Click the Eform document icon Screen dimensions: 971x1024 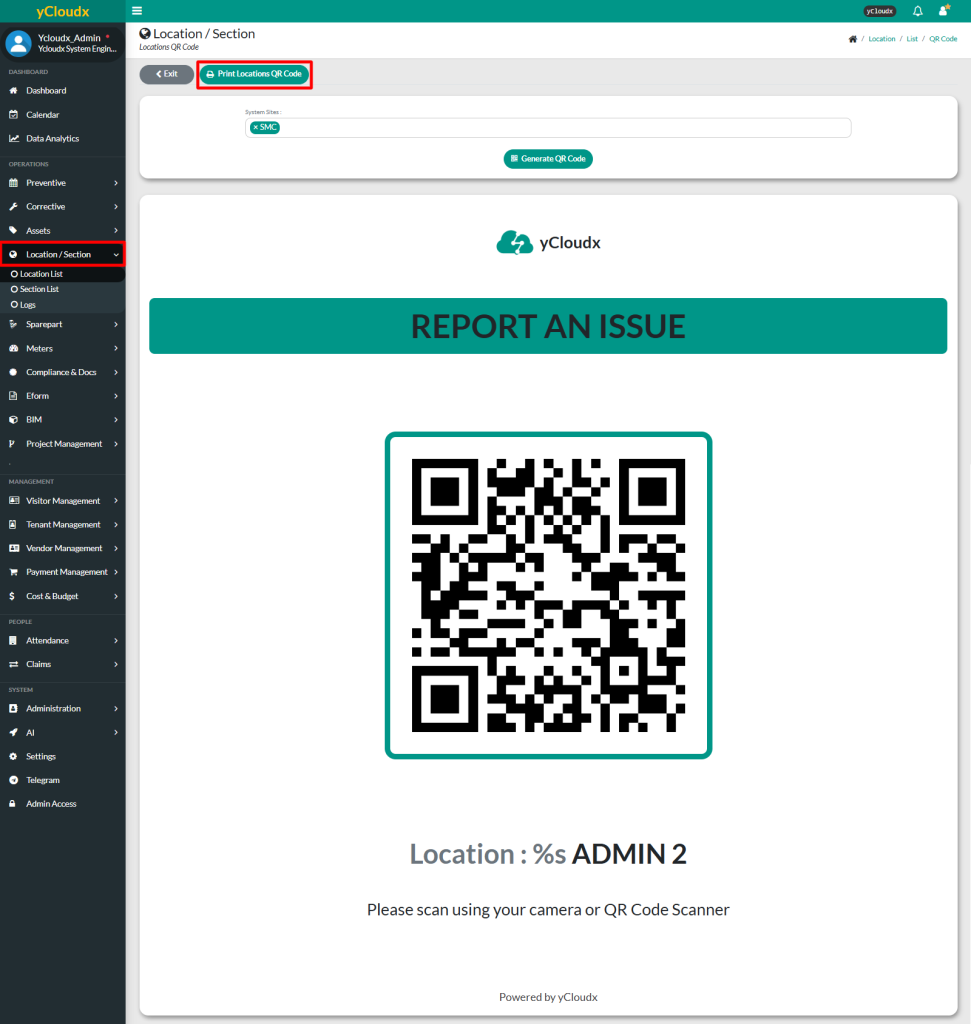click(x=13, y=396)
